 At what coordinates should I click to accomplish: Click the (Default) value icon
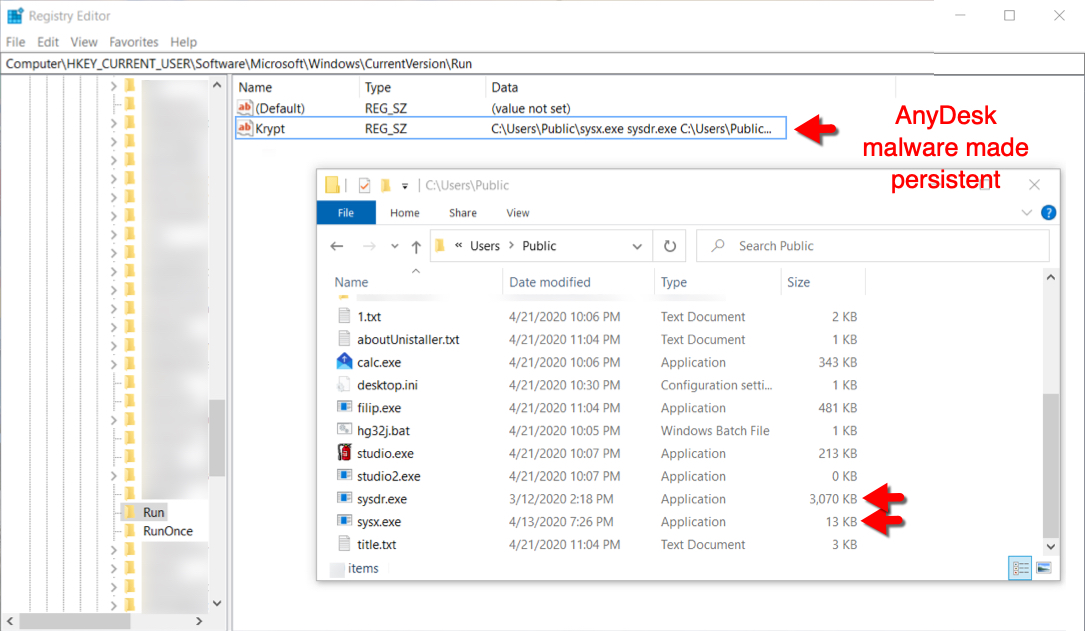[244, 108]
